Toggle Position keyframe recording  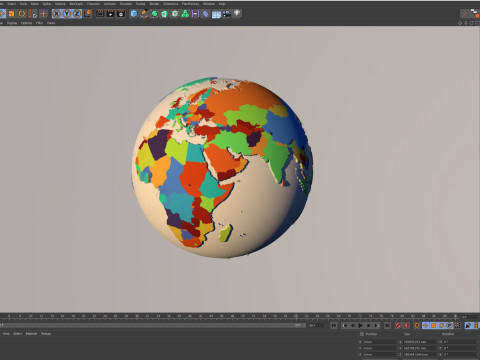point(425,325)
